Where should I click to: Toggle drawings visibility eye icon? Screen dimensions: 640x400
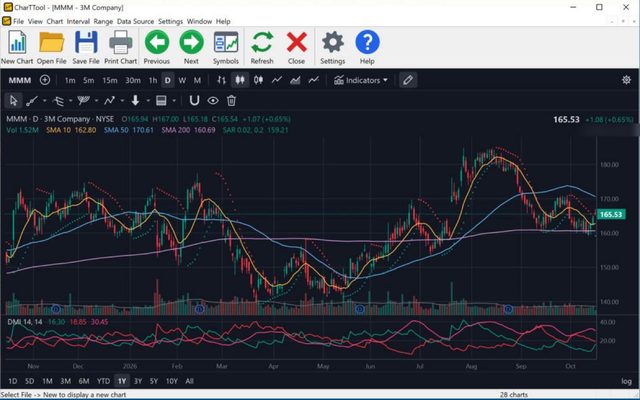click(213, 101)
